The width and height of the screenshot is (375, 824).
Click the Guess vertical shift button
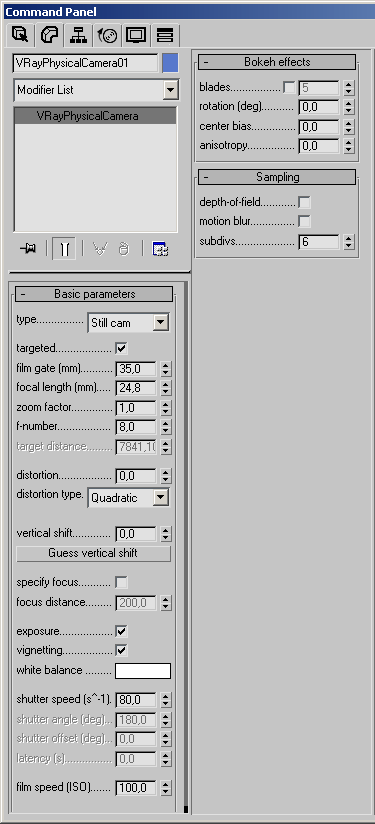pos(93,553)
